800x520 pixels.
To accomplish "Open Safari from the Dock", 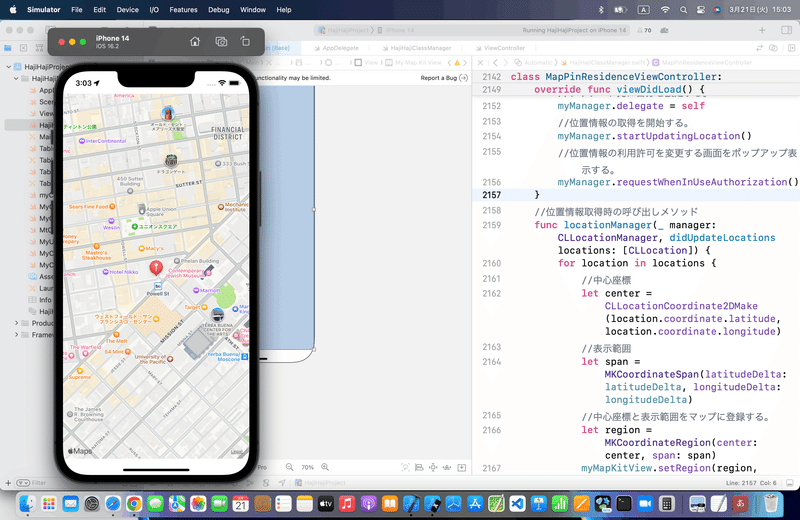I will coord(113,504).
